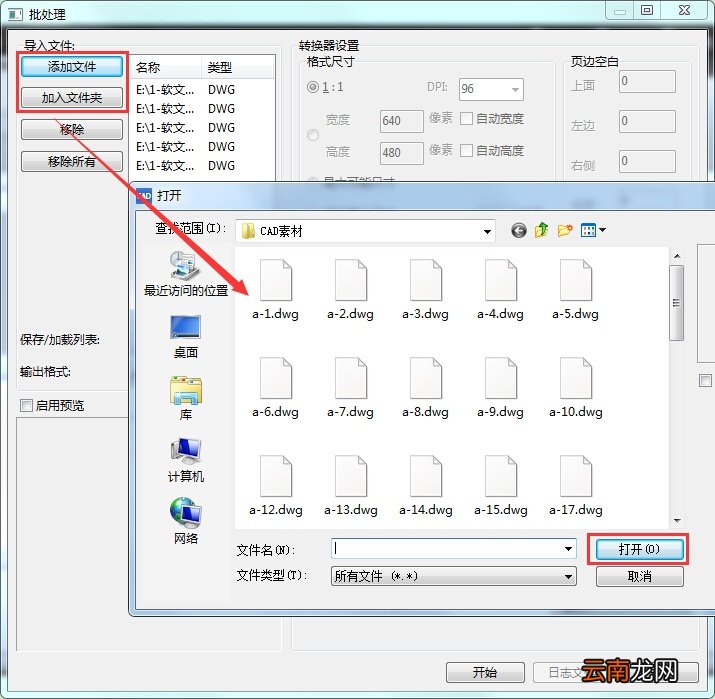The width and height of the screenshot is (715, 699).
Task: Select file a-4.dwg
Action: [x=500, y=290]
